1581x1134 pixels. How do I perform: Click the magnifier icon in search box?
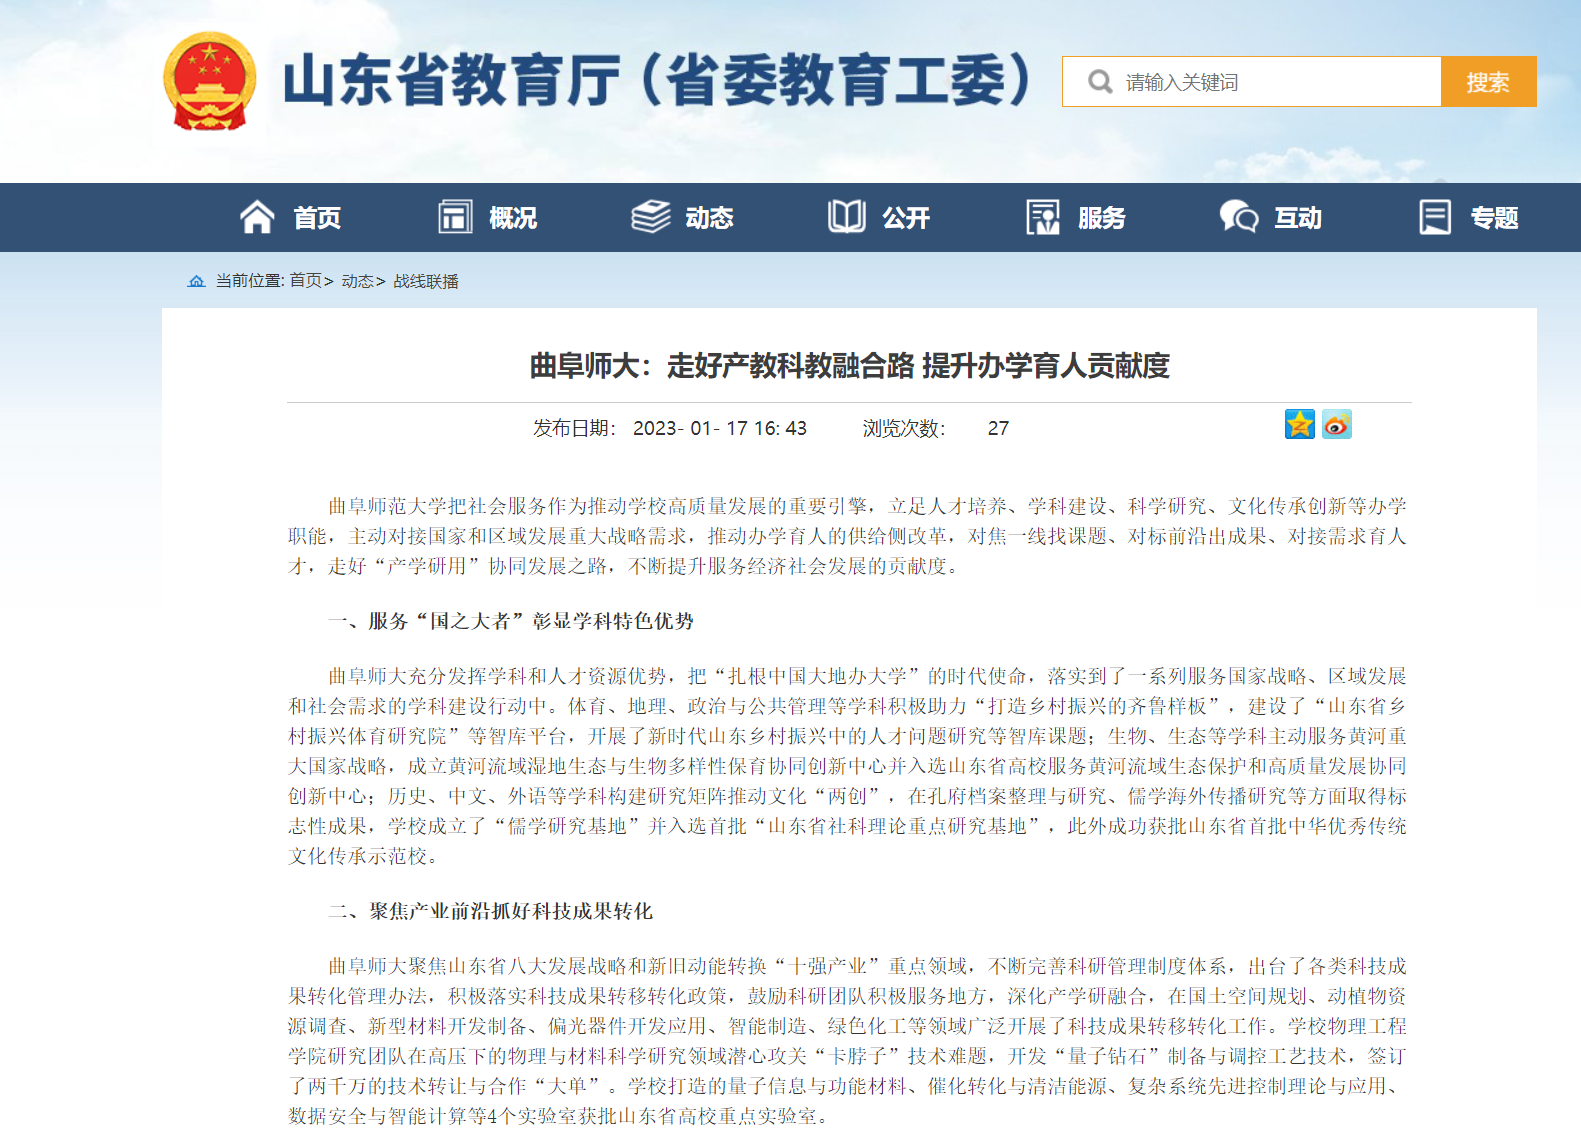coord(1100,82)
